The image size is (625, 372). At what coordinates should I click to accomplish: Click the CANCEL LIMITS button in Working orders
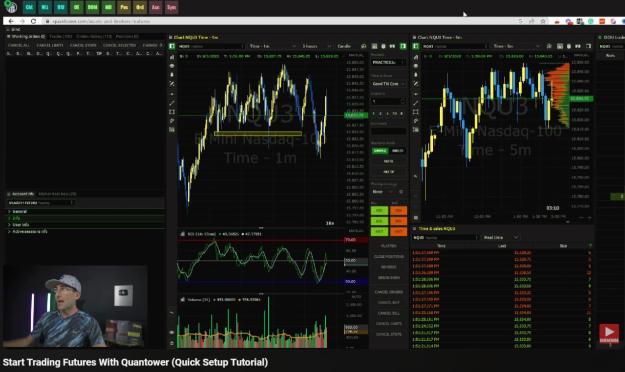pyautogui.click(x=50, y=45)
